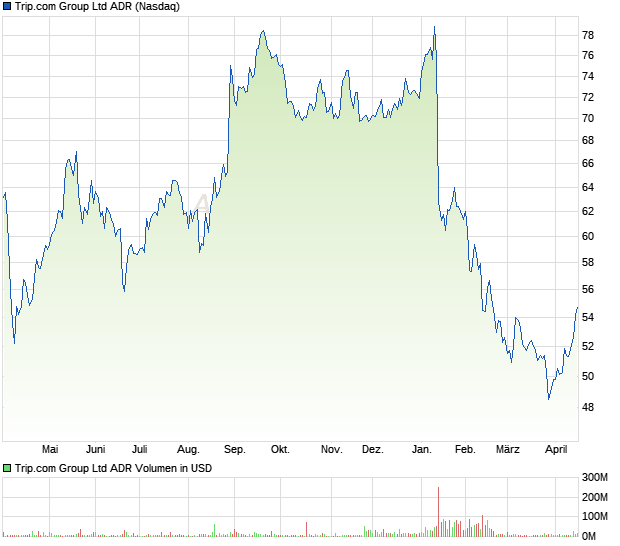620x546 pixels.
Task: Click the price axis value 48
Action: click(588, 407)
